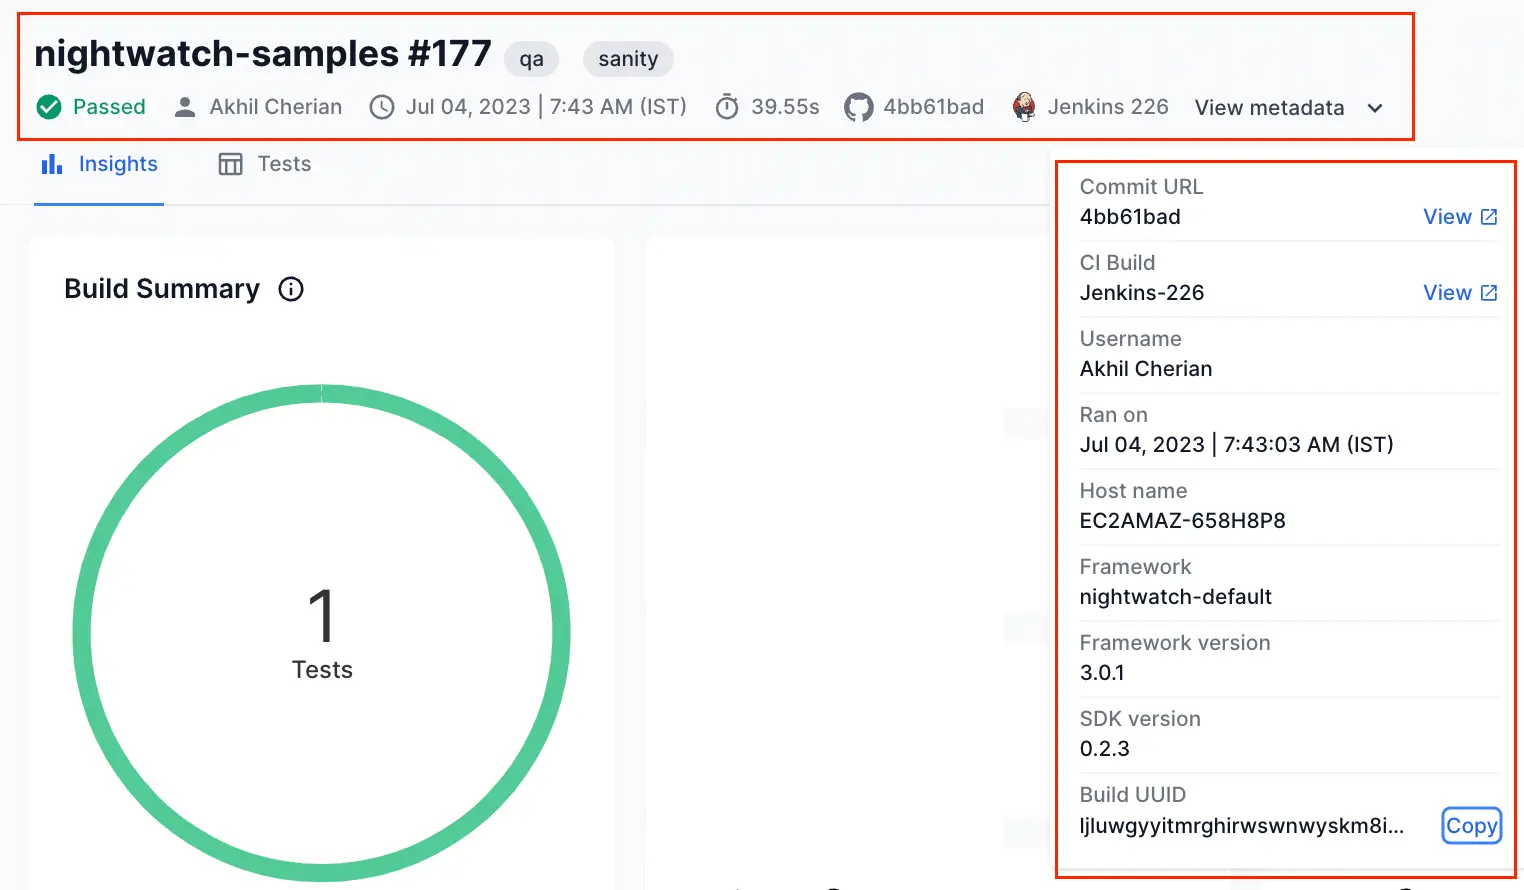Click external link icon in Commit URL row
The height and width of the screenshot is (890, 1524).
click(x=1489, y=217)
